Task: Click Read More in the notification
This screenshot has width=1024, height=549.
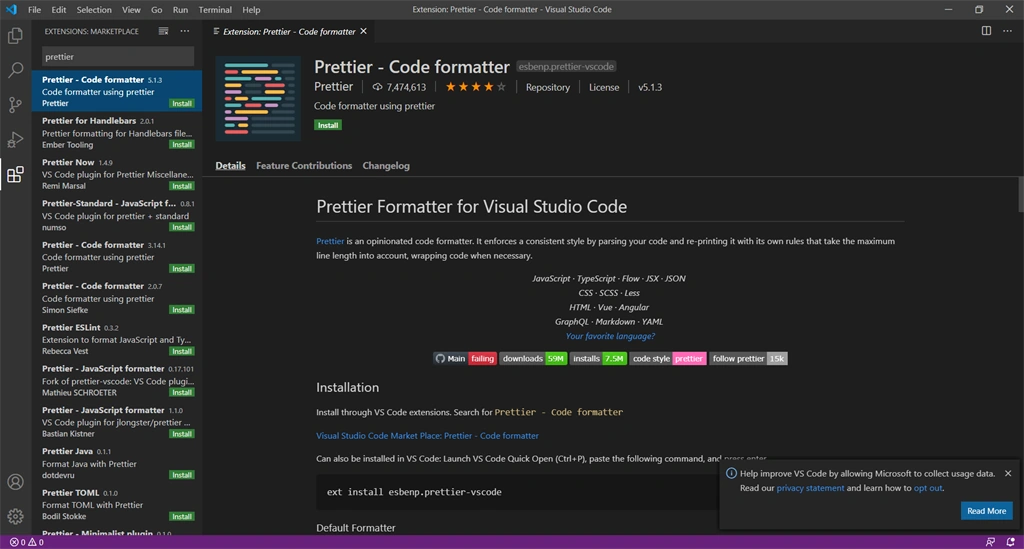Action: 986,510
